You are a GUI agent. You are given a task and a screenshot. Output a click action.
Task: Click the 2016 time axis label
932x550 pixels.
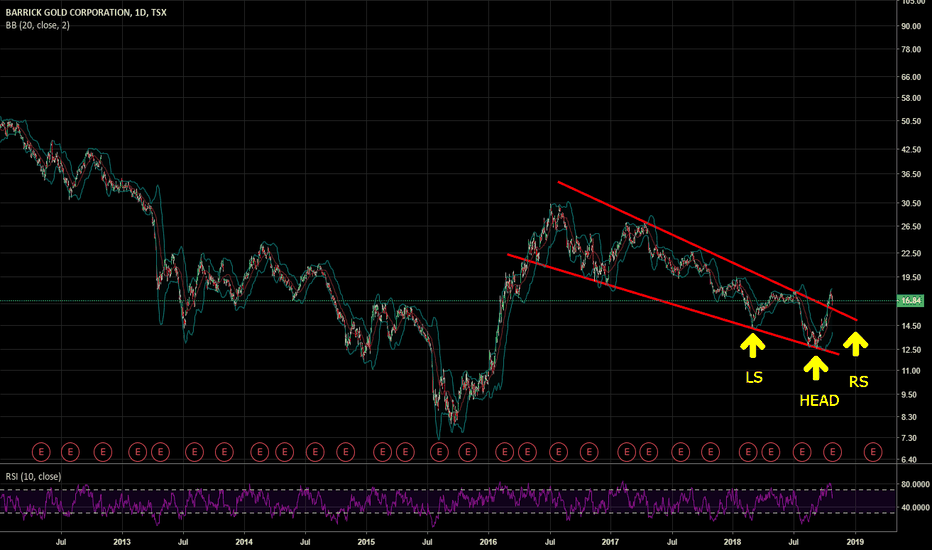[488, 542]
